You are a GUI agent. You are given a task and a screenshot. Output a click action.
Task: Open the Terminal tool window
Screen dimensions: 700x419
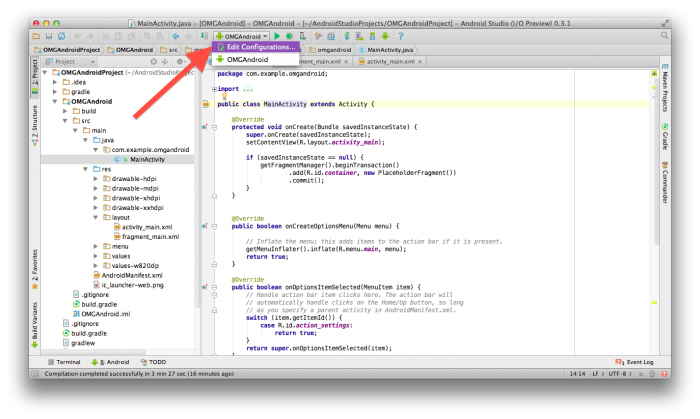[x=64, y=362]
